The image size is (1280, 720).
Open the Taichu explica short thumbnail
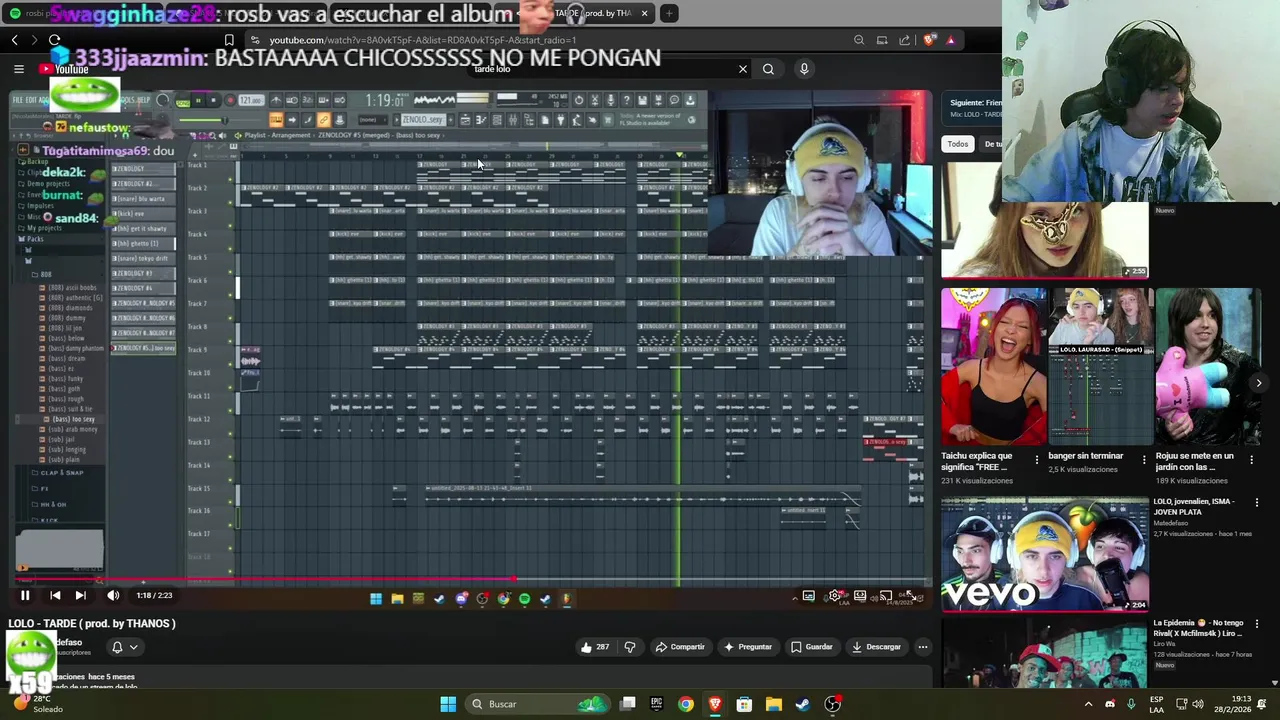pos(993,367)
